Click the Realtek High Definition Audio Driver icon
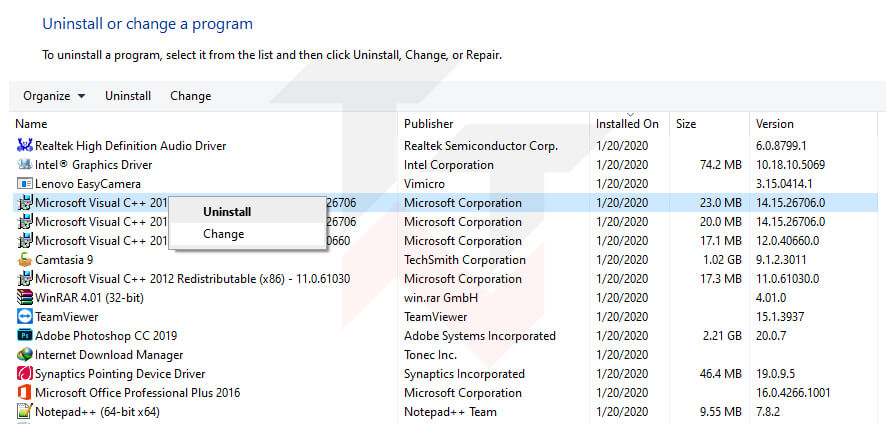886x424 pixels. (x=24, y=146)
